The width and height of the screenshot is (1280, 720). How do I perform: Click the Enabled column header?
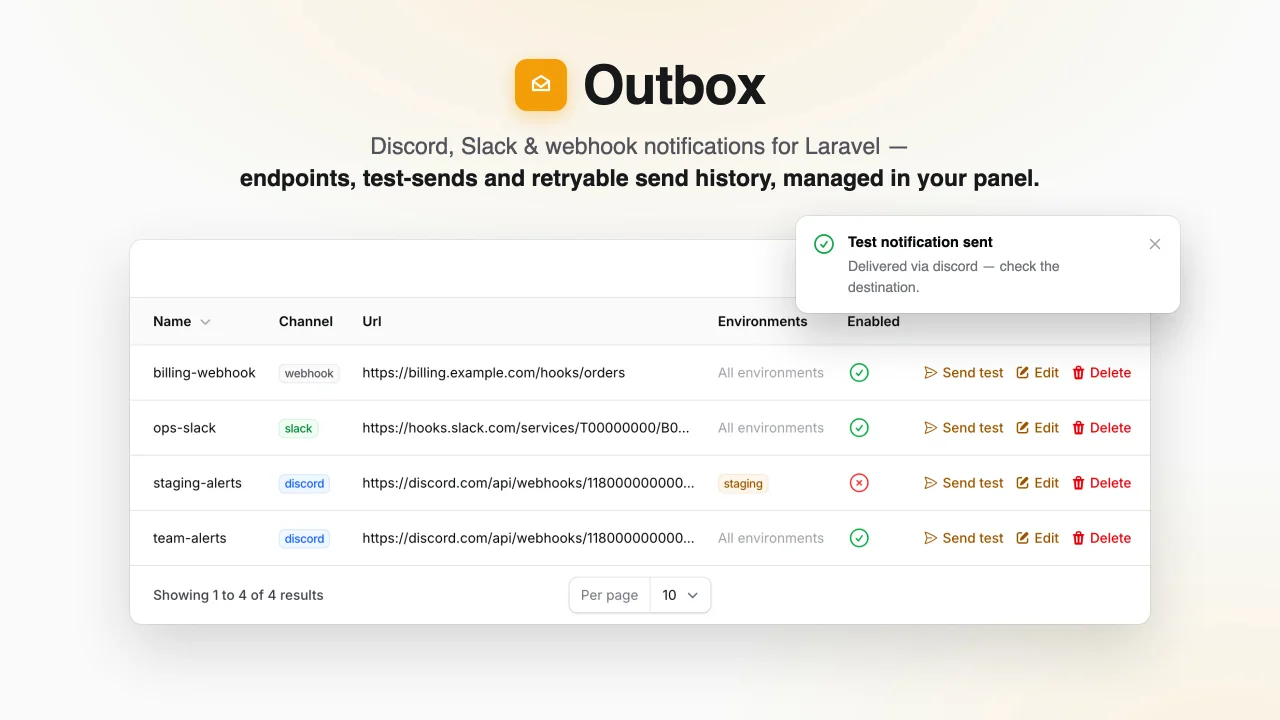coord(873,321)
